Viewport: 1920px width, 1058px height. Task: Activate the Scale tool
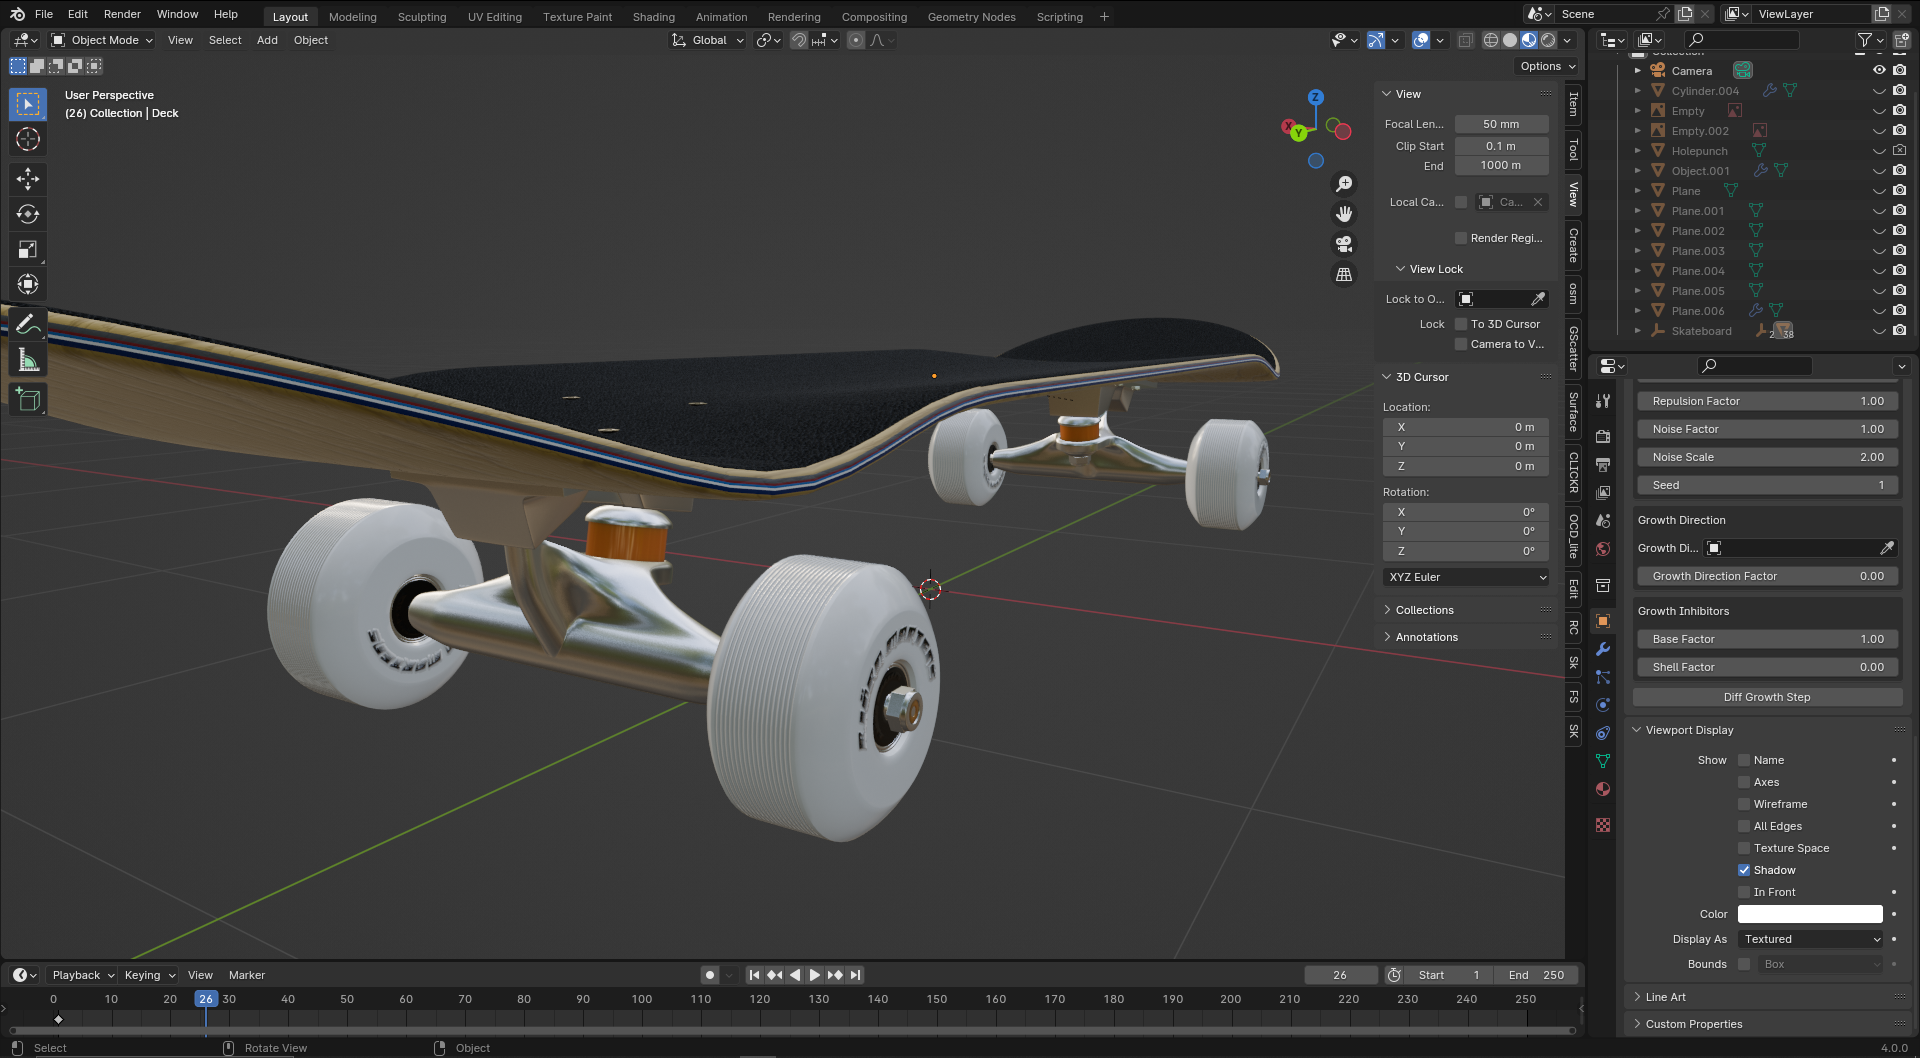coord(28,249)
